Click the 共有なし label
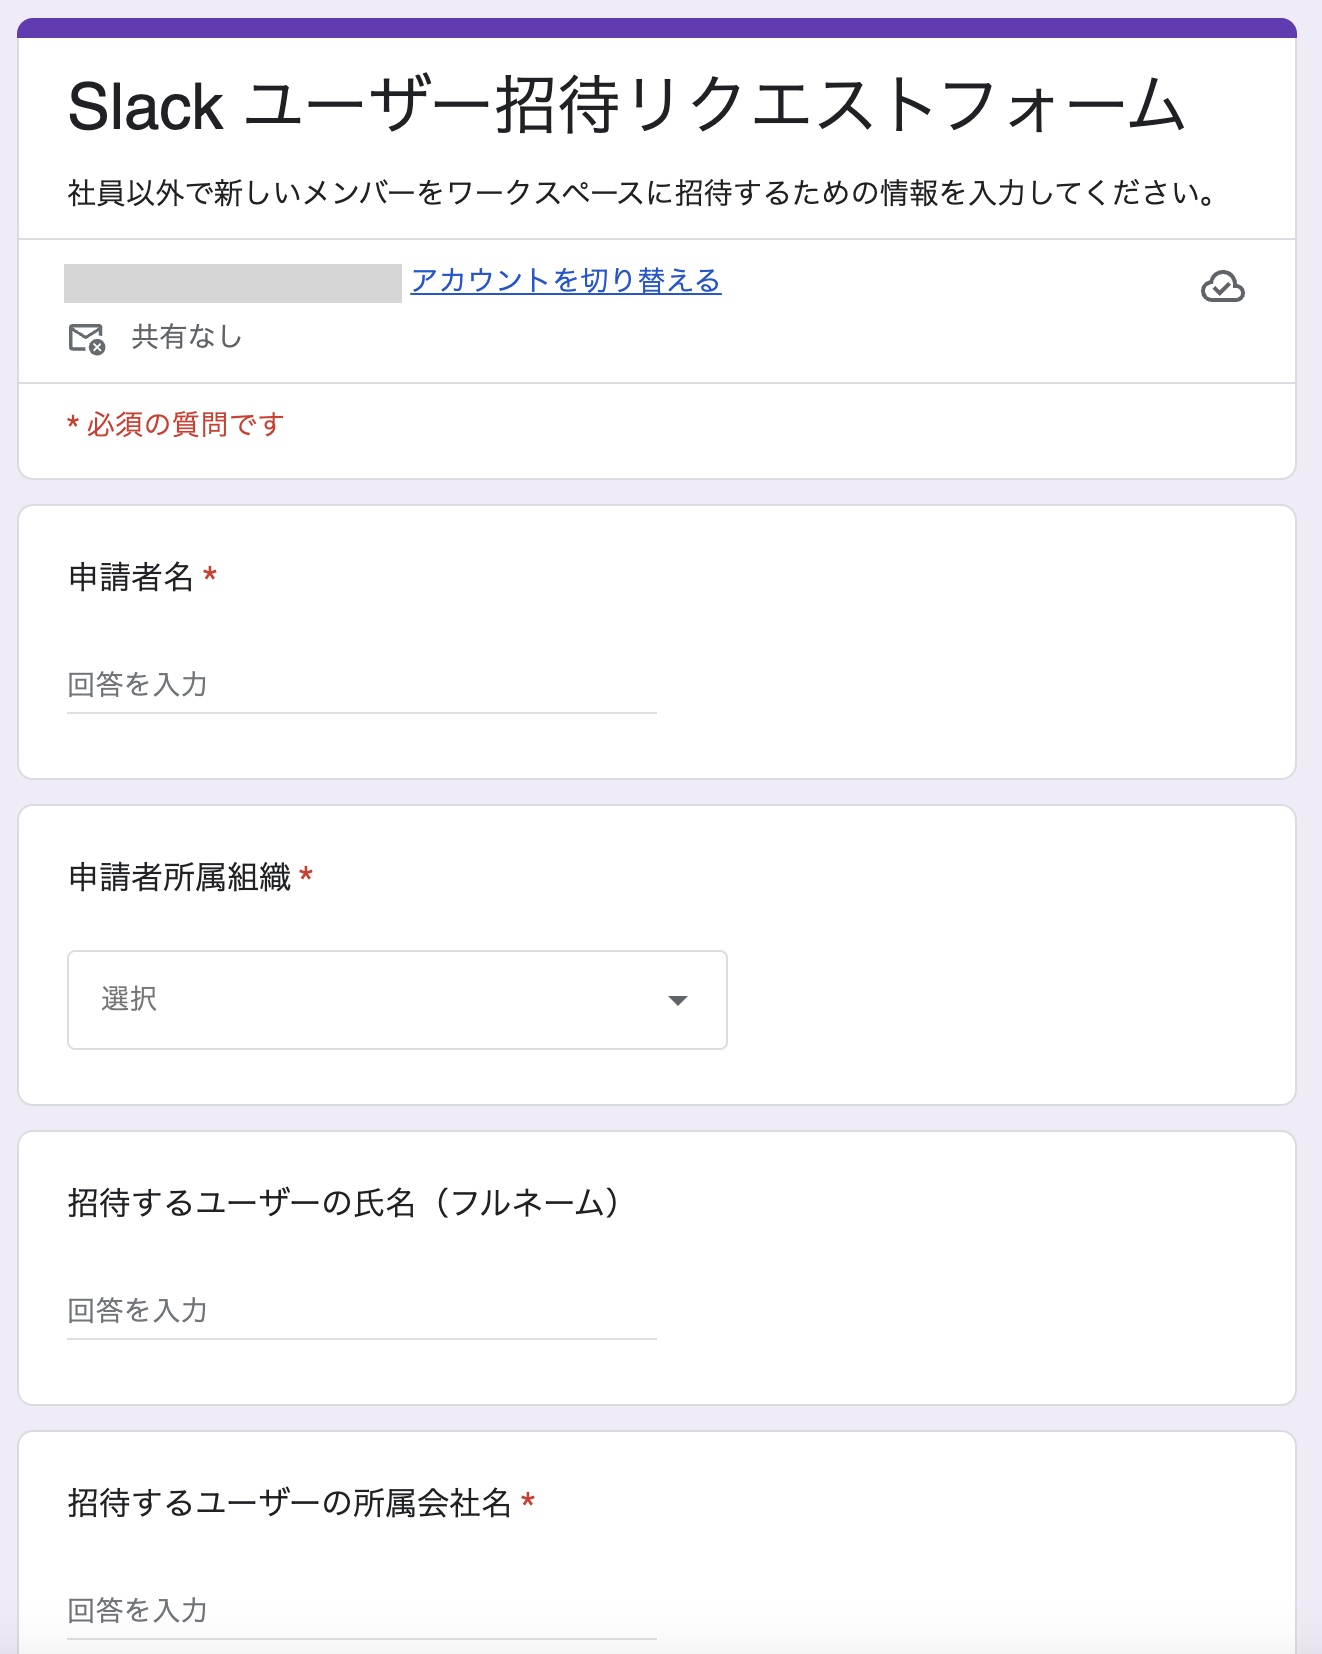1322x1654 pixels. (187, 338)
